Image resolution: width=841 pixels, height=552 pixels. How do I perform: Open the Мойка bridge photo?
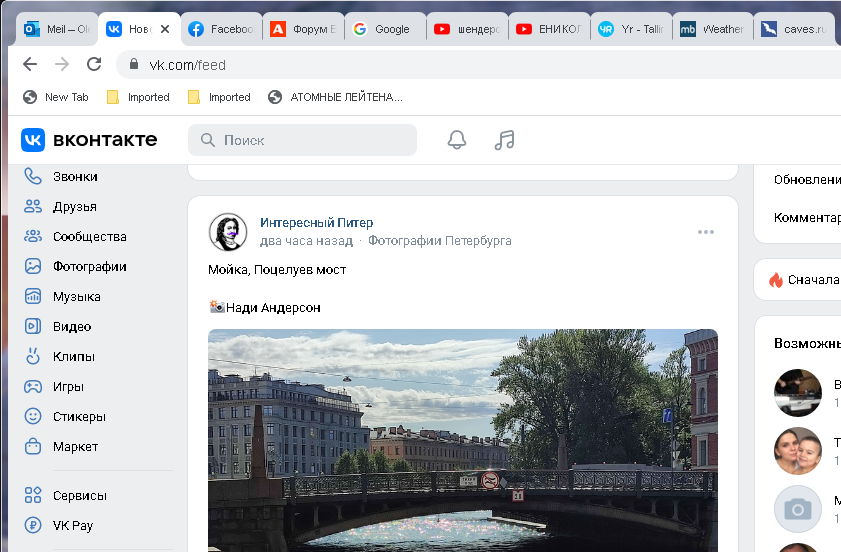pos(462,440)
